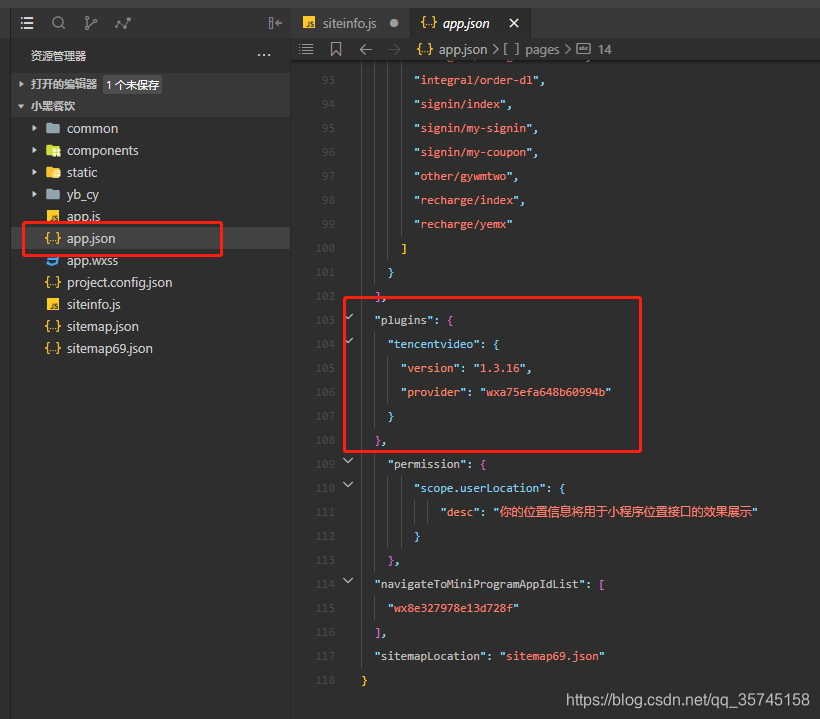The width and height of the screenshot is (820, 719).
Task: Open the explorer list icon in sidebar
Action: click(27, 23)
